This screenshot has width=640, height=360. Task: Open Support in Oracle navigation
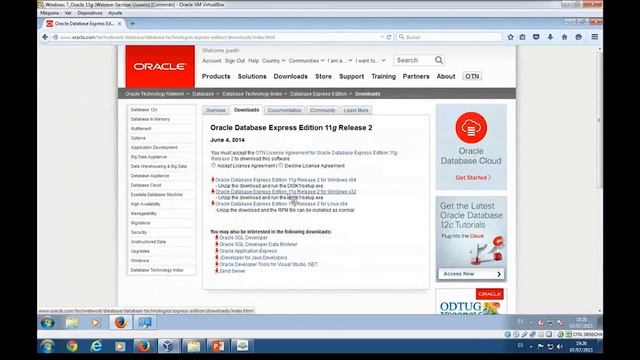pos(351,76)
